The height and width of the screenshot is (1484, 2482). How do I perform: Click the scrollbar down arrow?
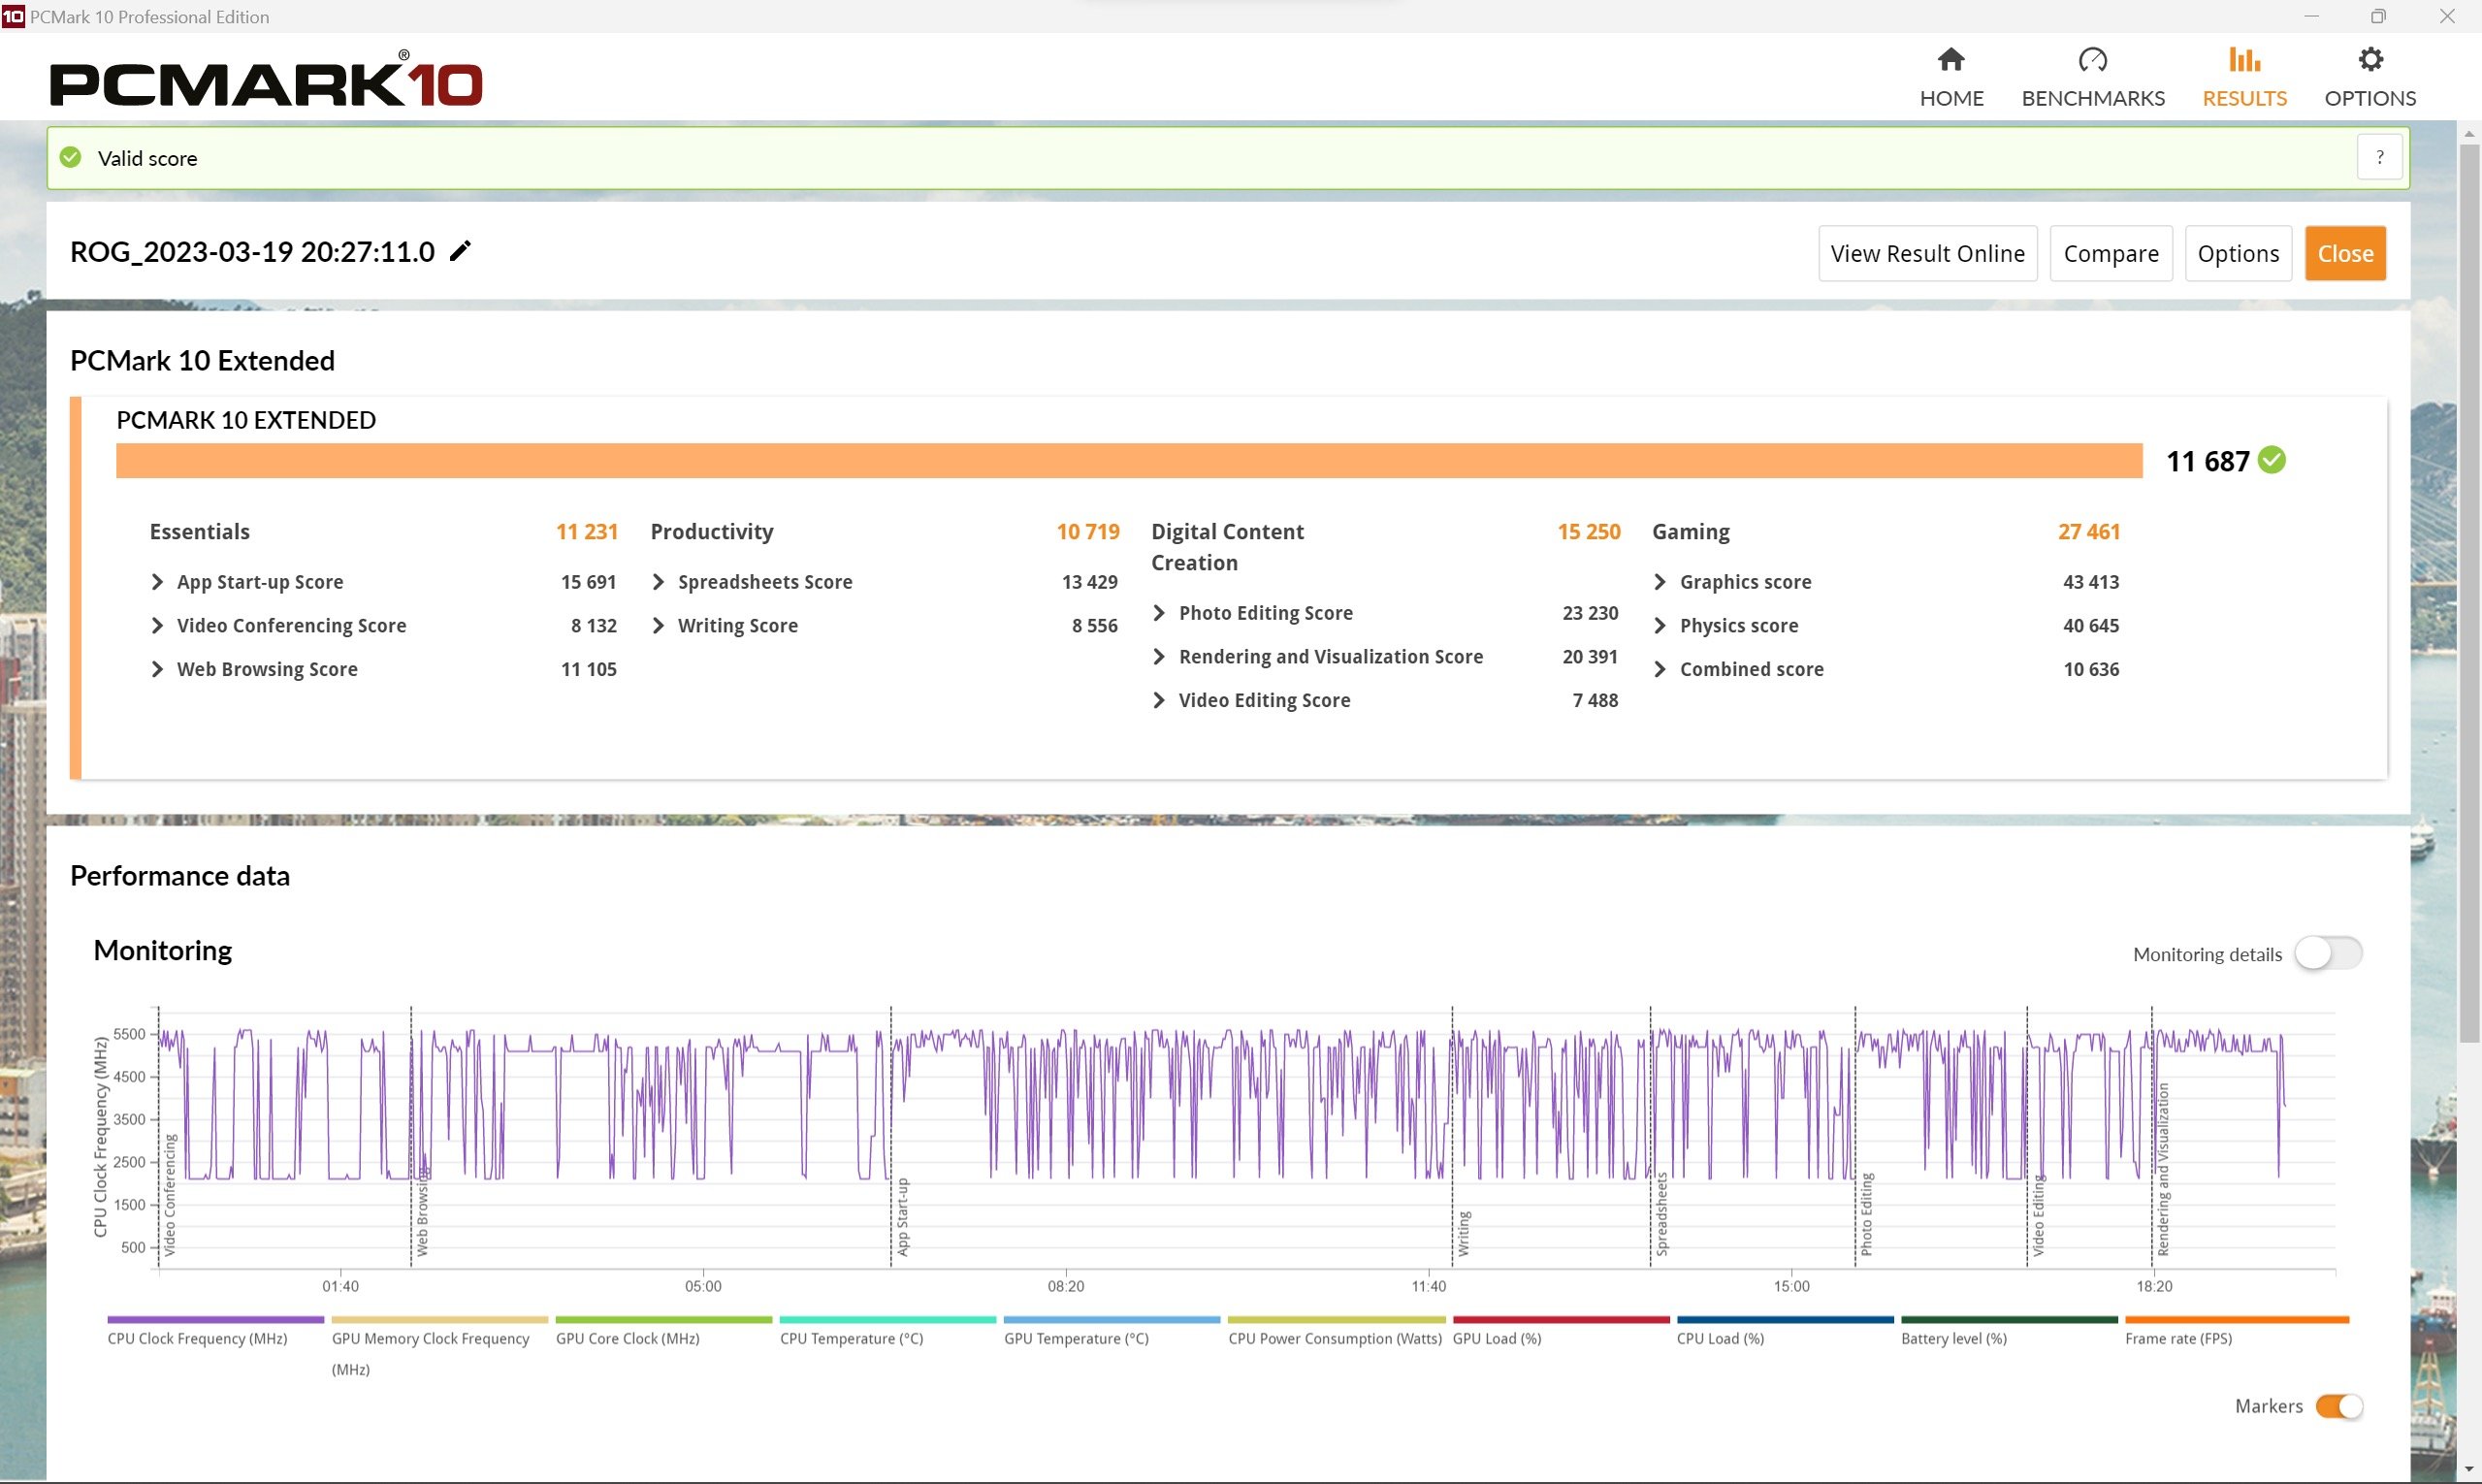(2469, 1470)
